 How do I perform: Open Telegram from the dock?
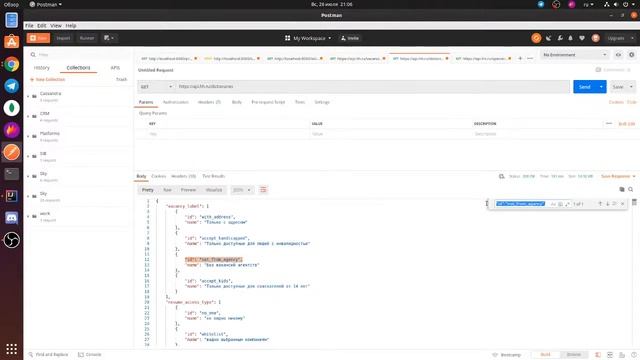tap(11, 86)
